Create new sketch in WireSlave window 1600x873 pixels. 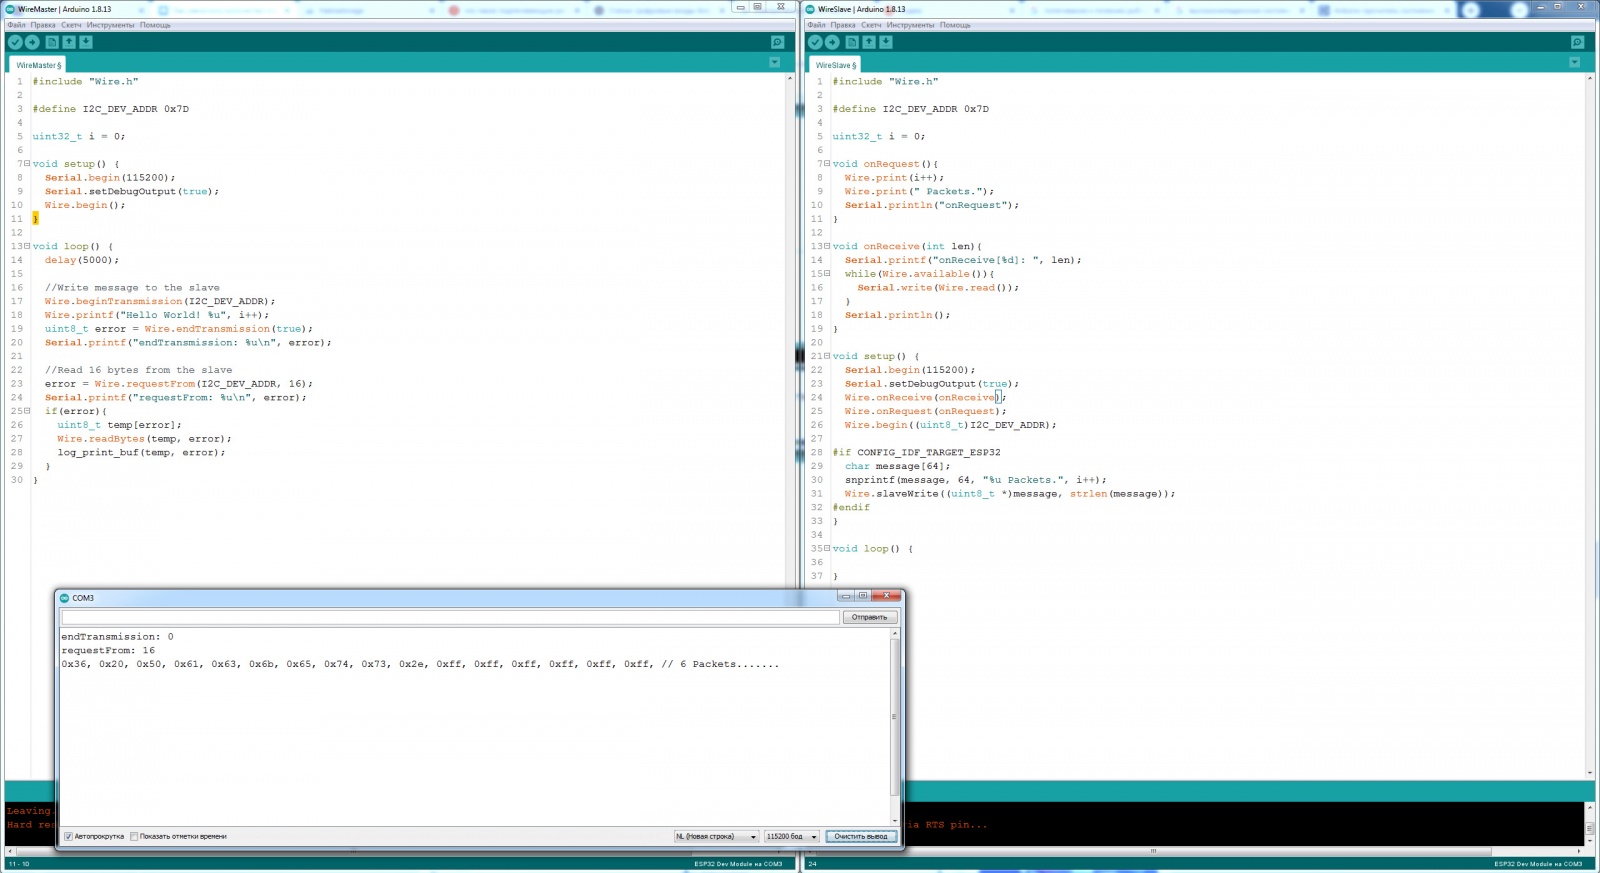852,42
